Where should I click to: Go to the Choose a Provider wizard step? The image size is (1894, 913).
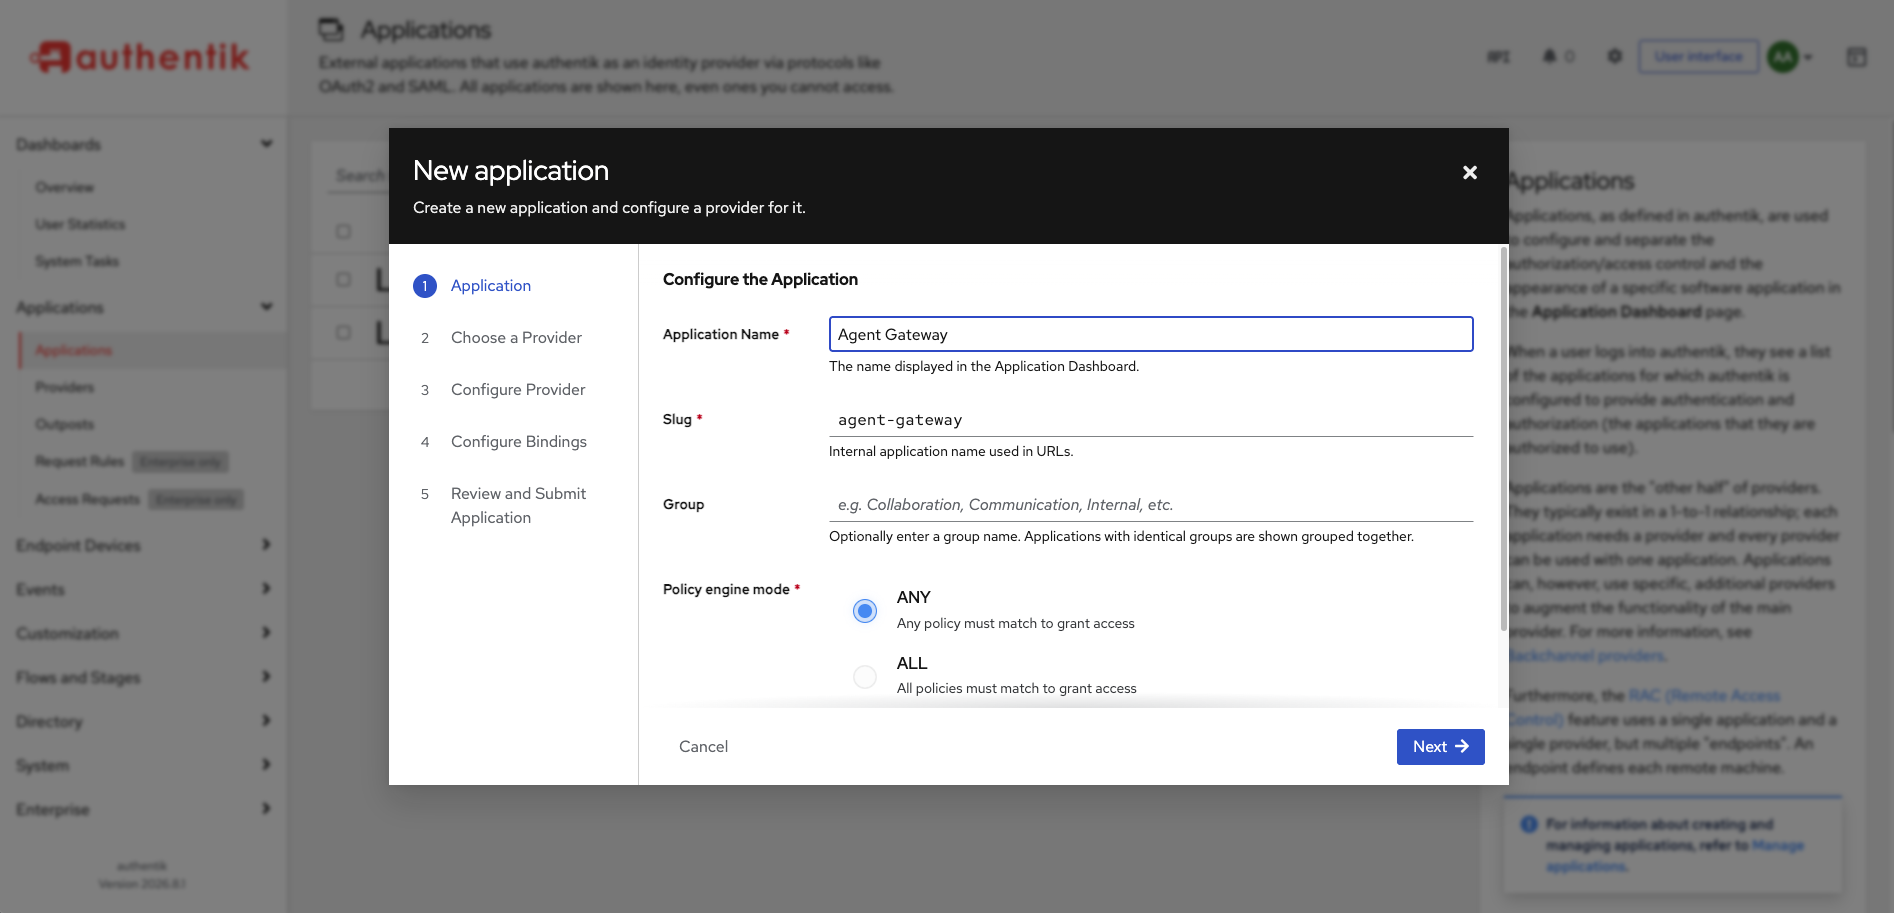(x=516, y=338)
